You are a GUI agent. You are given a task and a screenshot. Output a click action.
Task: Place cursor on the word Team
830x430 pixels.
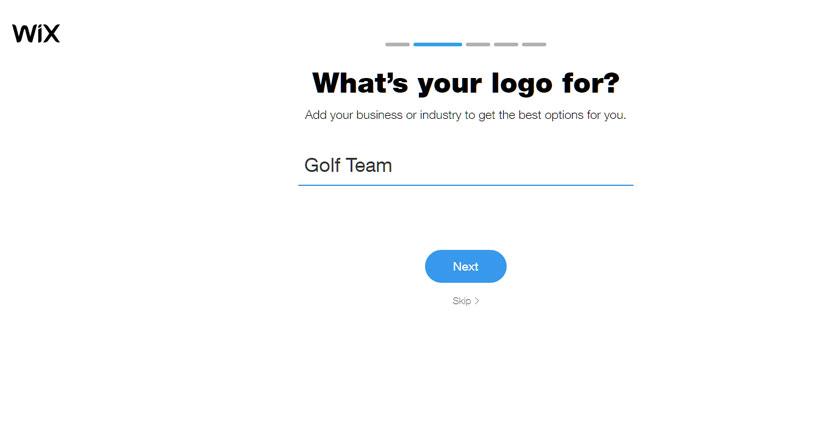click(369, 165)
